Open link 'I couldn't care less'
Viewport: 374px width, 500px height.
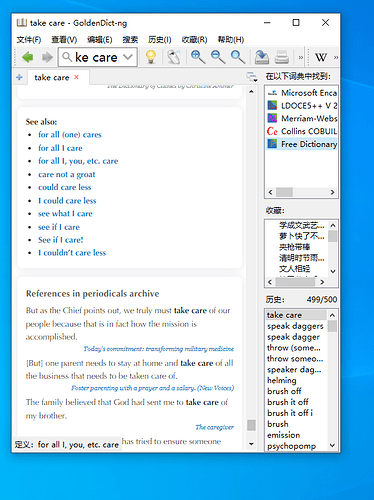pyautogui.click(x=72, y=253)
